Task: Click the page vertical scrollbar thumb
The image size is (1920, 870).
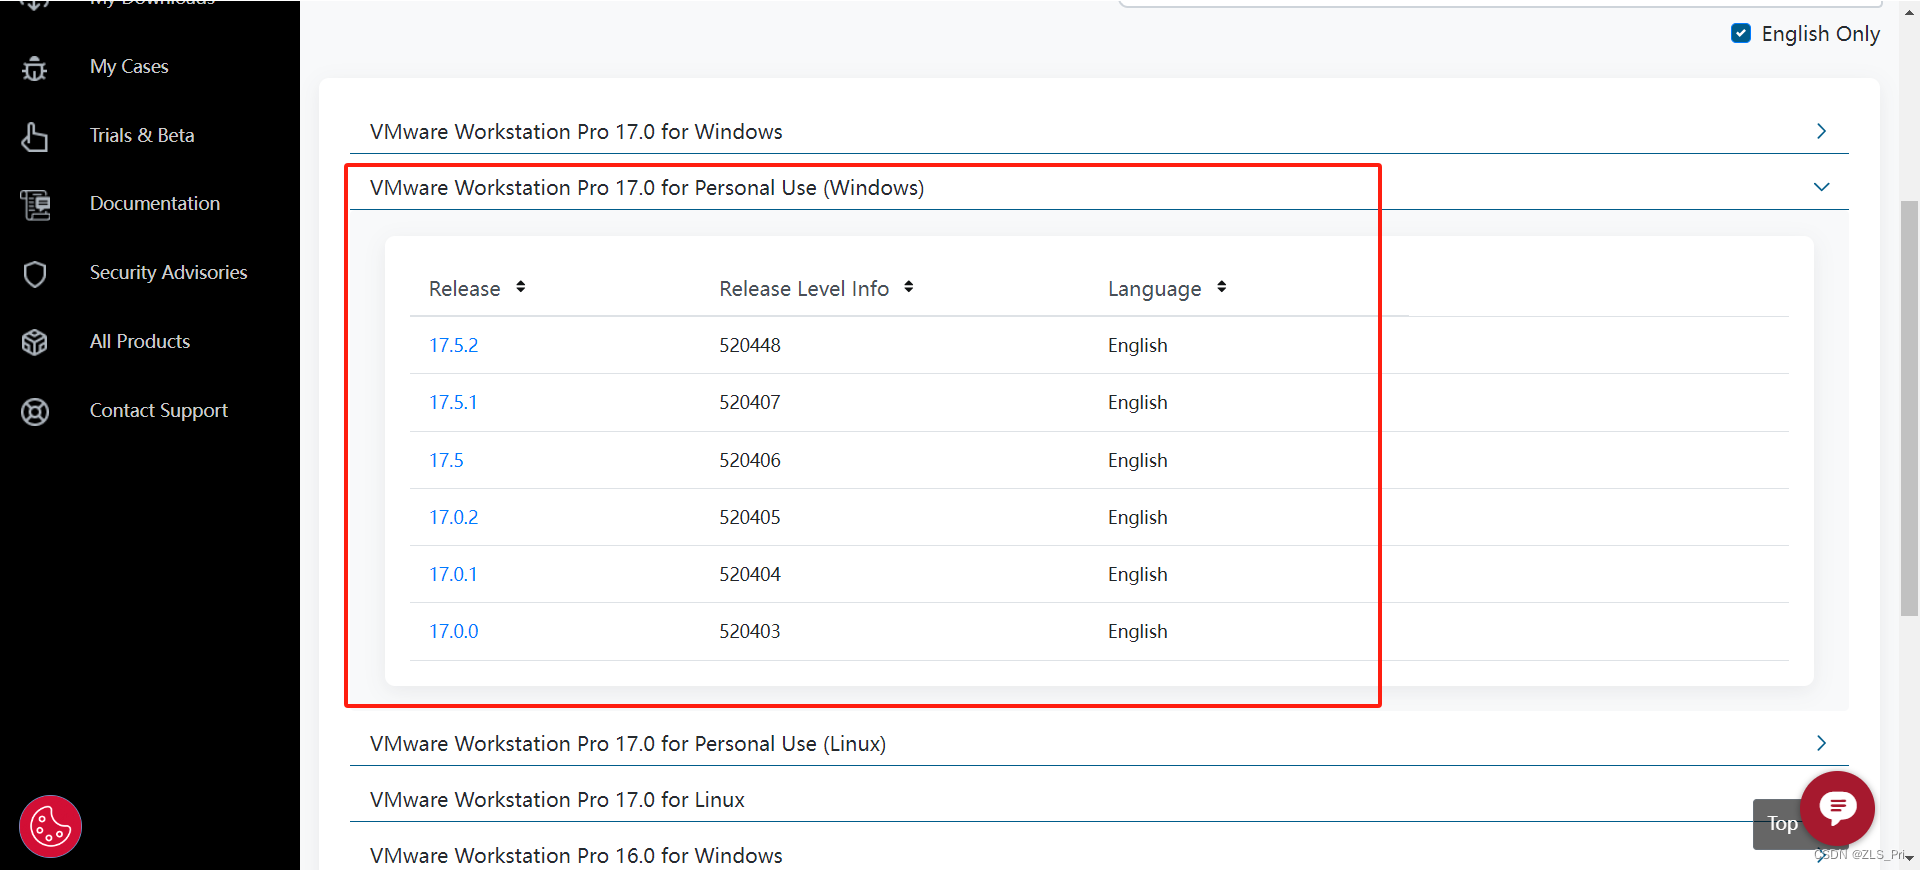Action: click(x=1909, y=408)
